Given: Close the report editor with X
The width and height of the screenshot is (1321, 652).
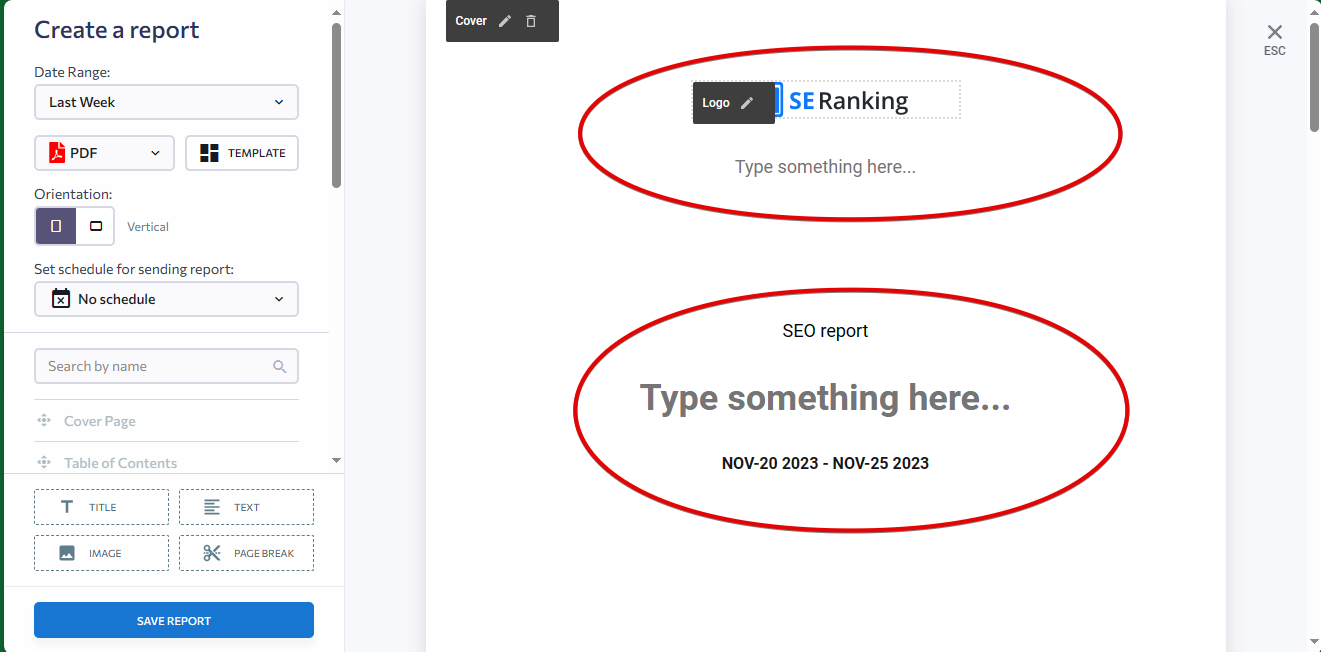Looking at the screenshot, I should pyautogui.click(x=1274, y=33).
